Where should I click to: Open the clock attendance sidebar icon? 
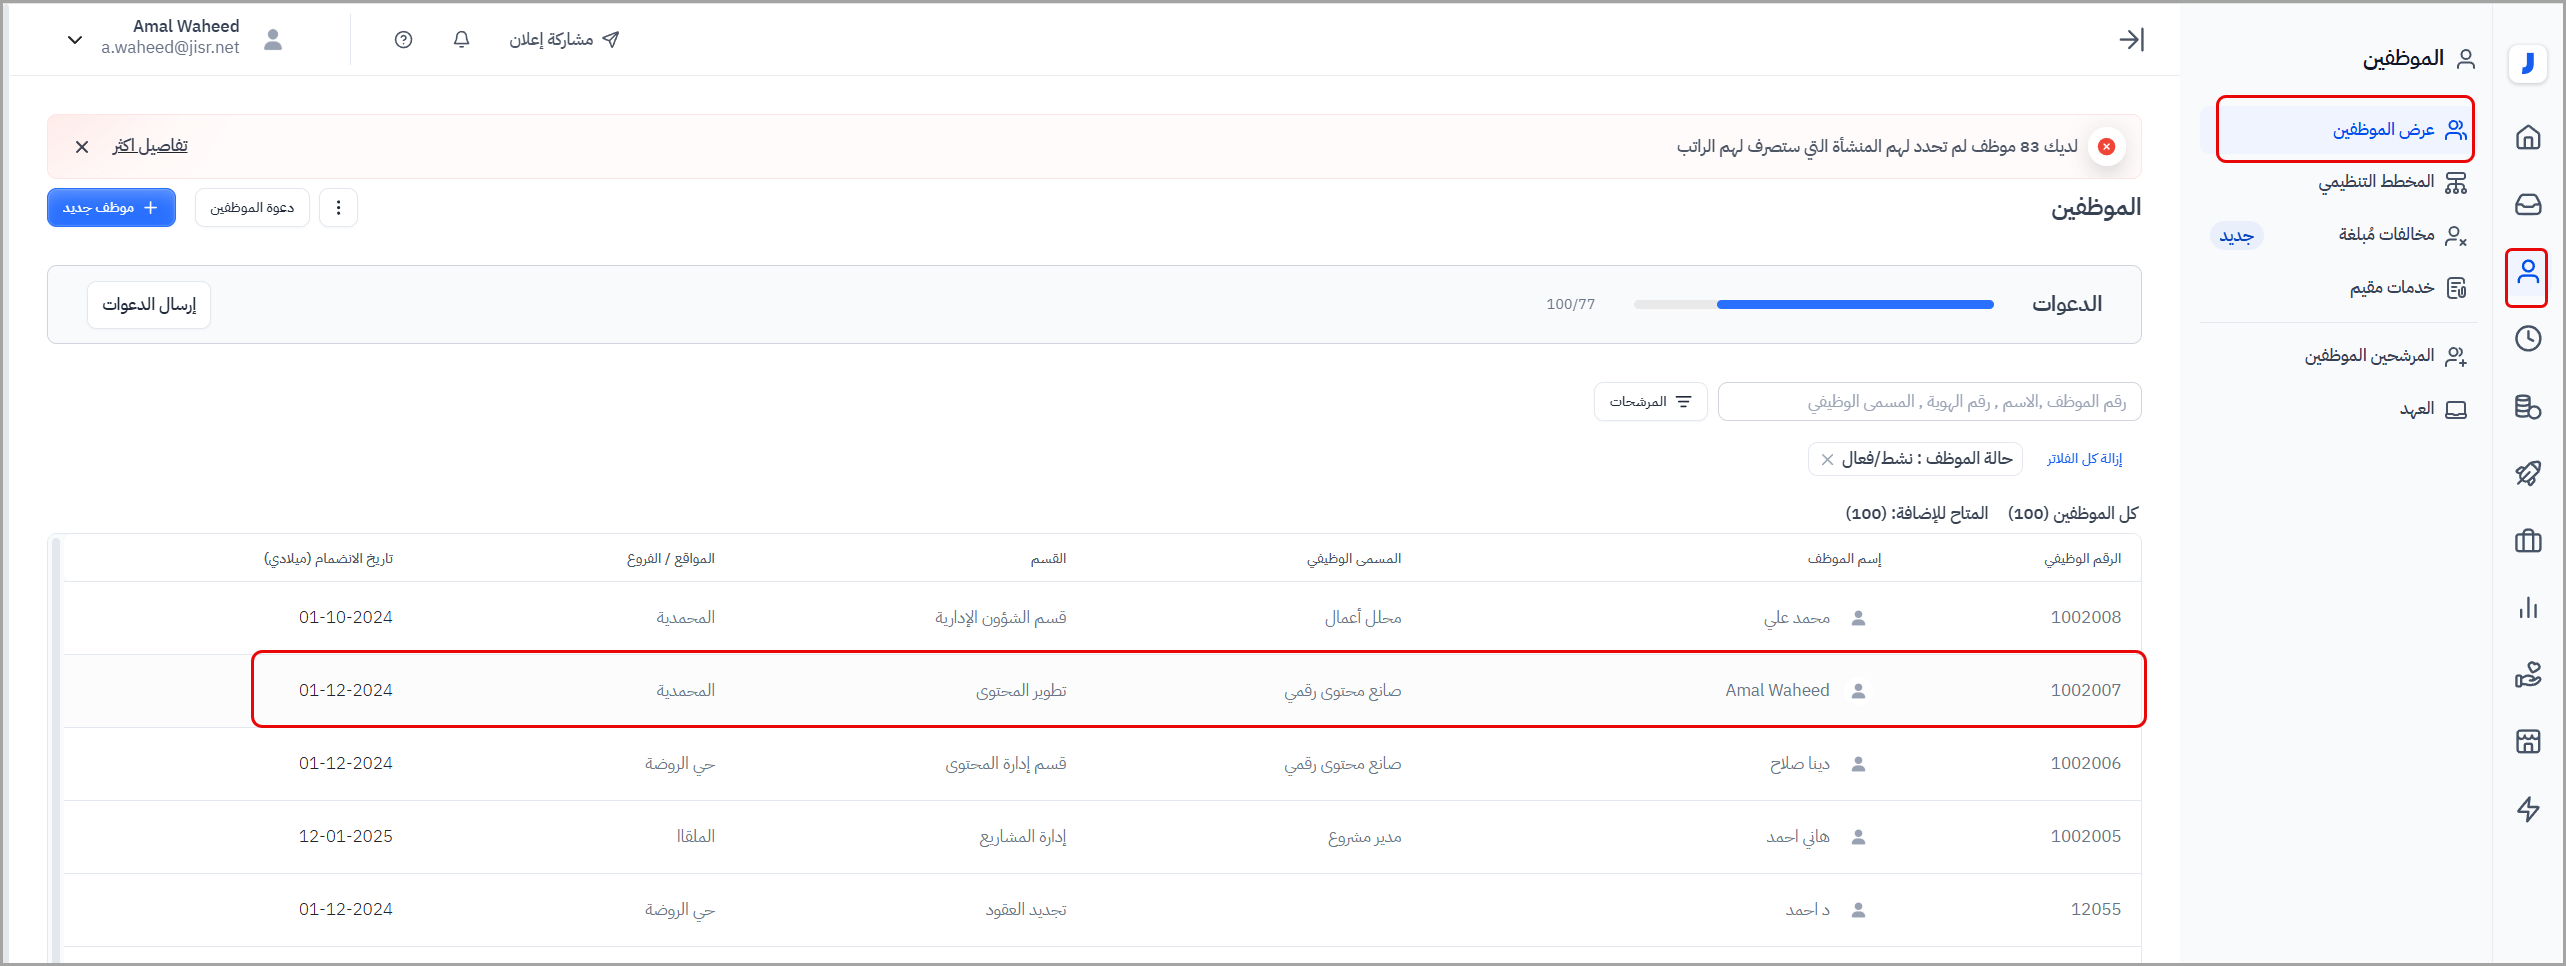click(2527, 339)
